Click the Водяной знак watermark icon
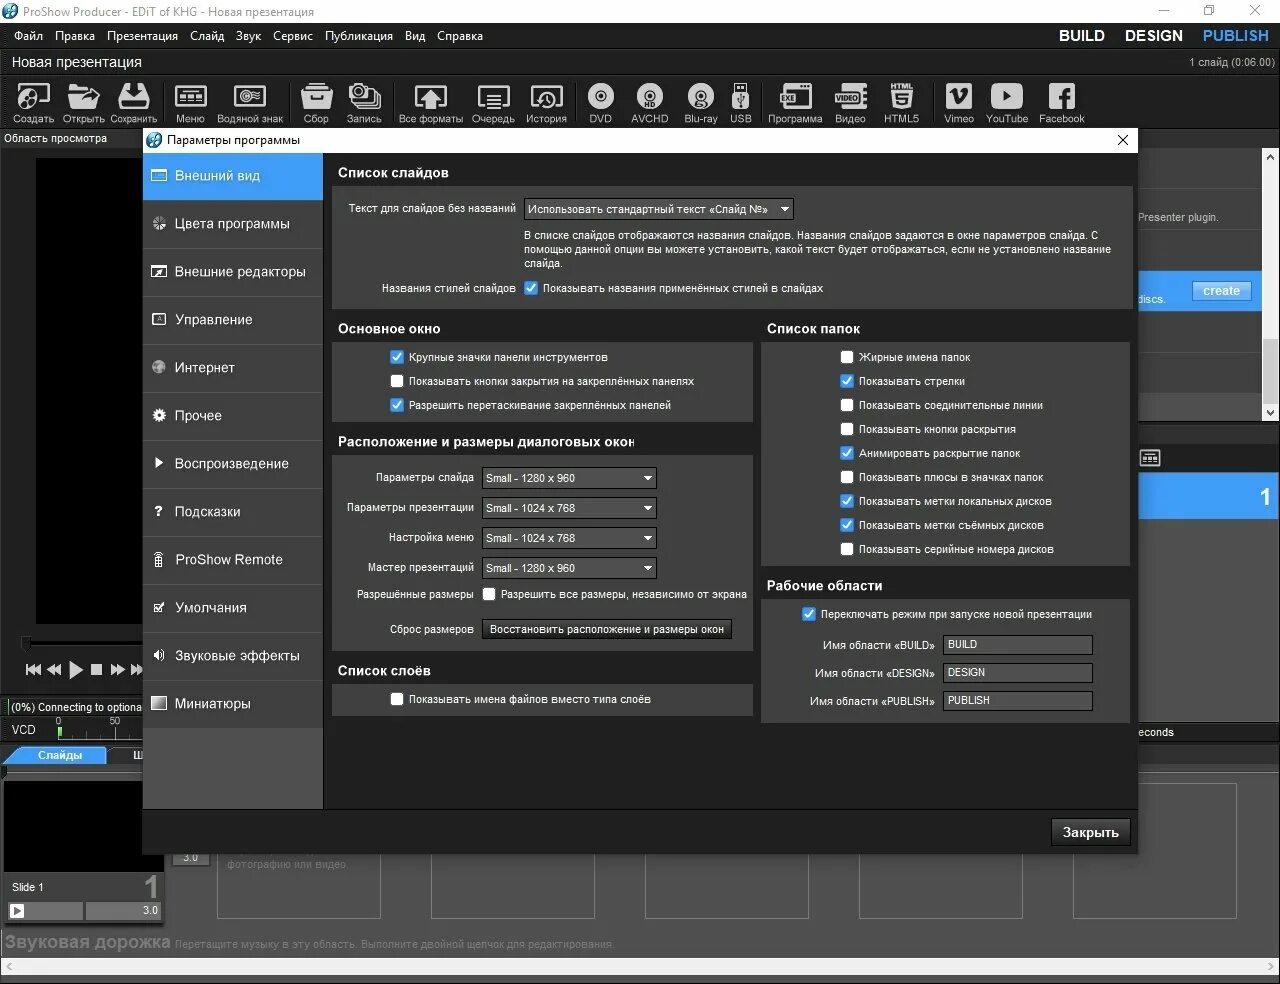Screen dimensions: 1280x984 (250, 103)
